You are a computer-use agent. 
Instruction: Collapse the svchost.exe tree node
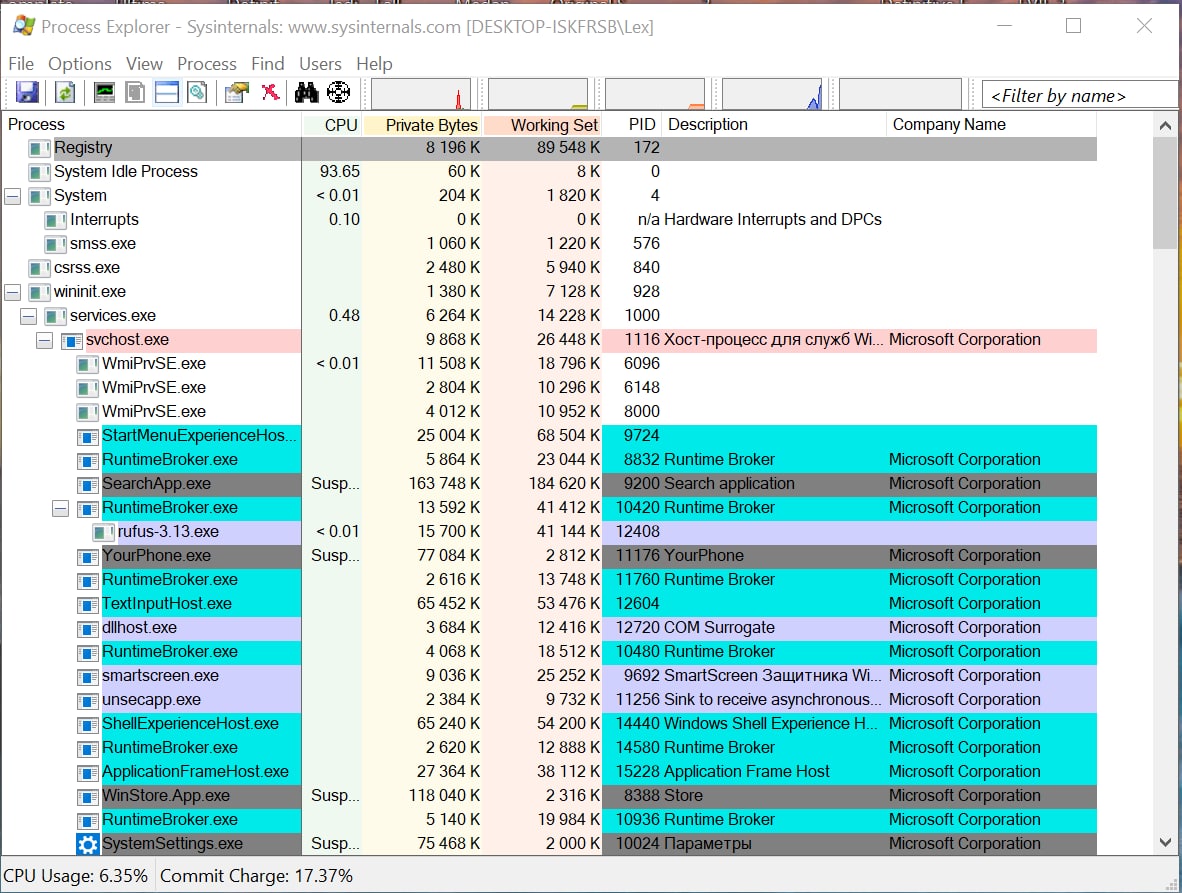point(45,340)
